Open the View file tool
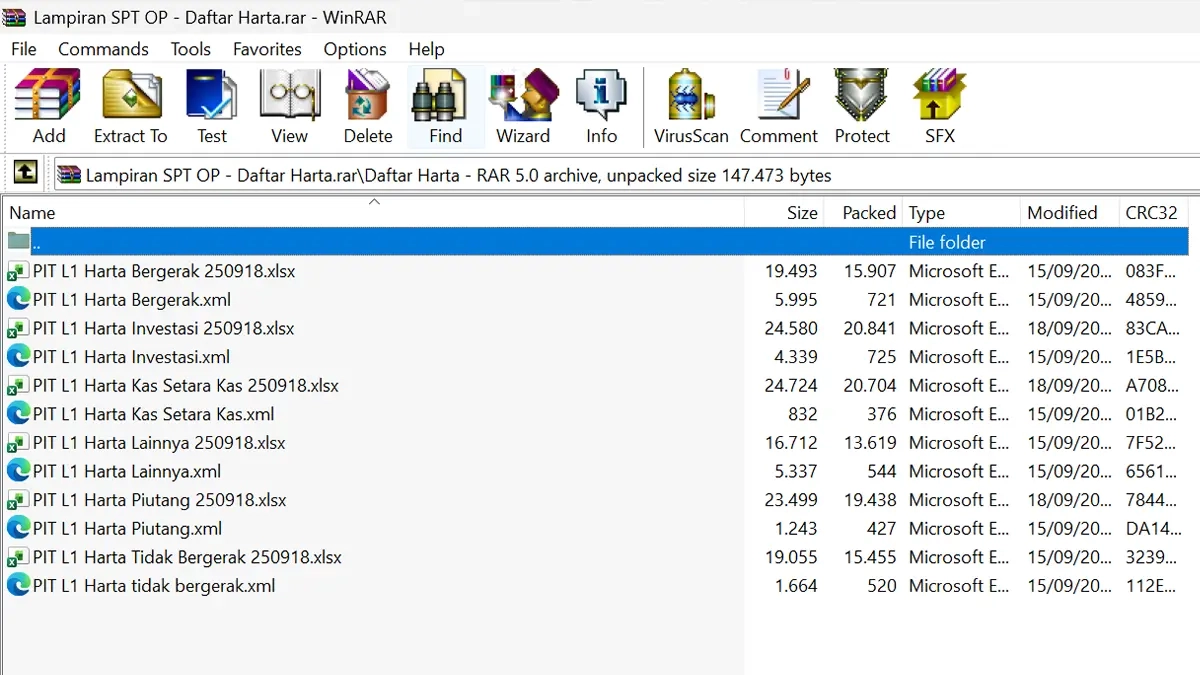The height and width of the screenshot is (675, 1200). point(289,106)
